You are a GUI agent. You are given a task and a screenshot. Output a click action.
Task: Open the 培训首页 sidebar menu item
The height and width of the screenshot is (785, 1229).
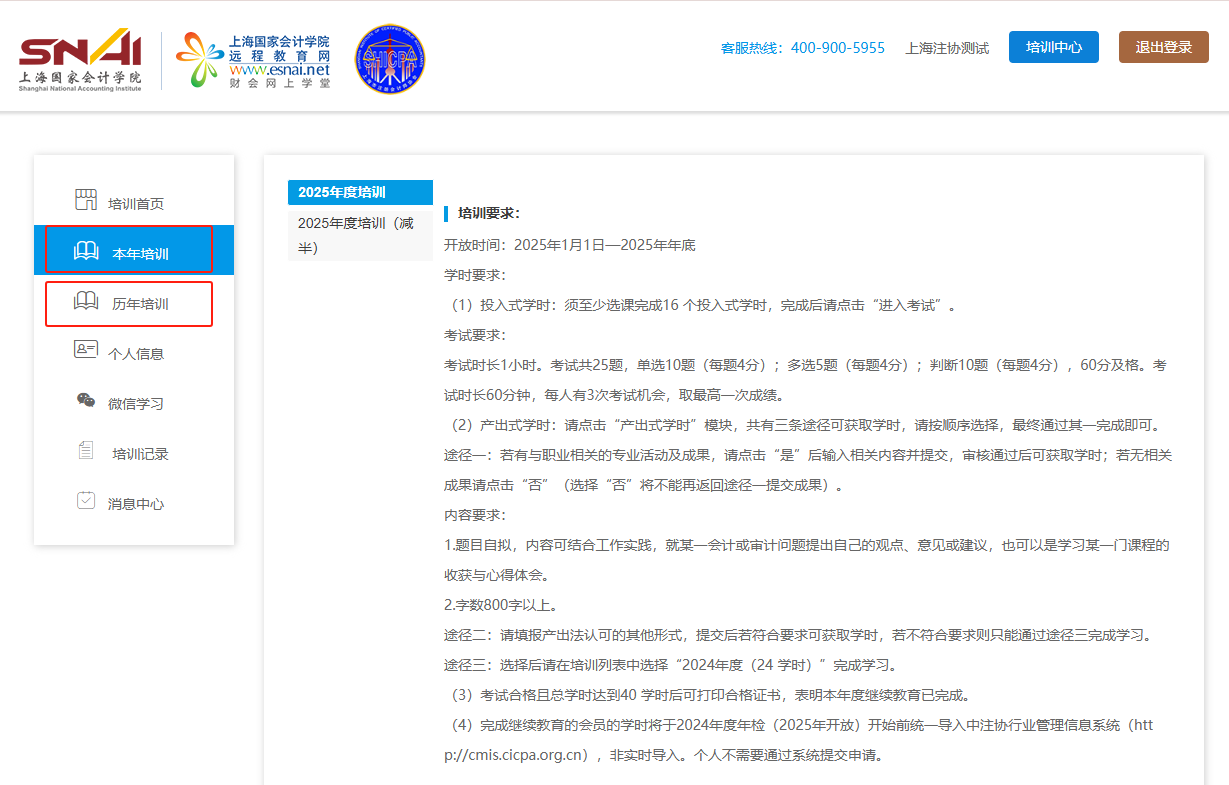point(135,204)
